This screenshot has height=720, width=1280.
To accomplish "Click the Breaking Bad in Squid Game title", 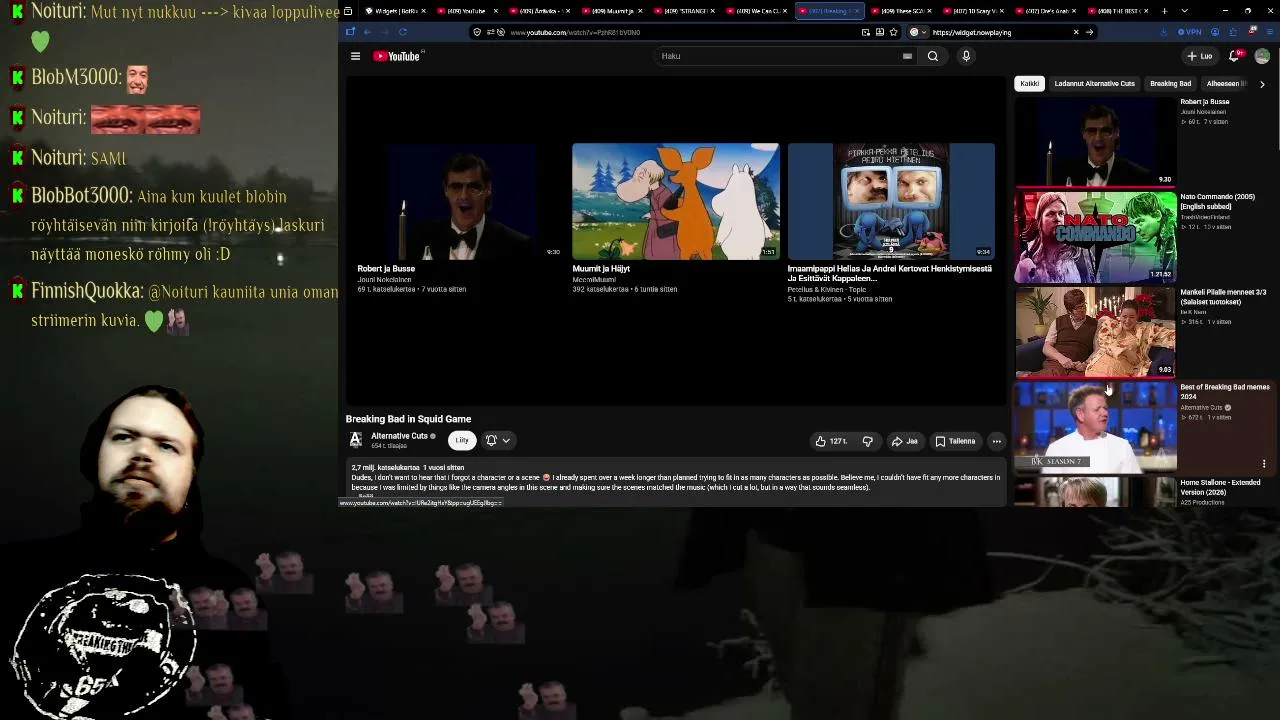I will pos(408,419).
